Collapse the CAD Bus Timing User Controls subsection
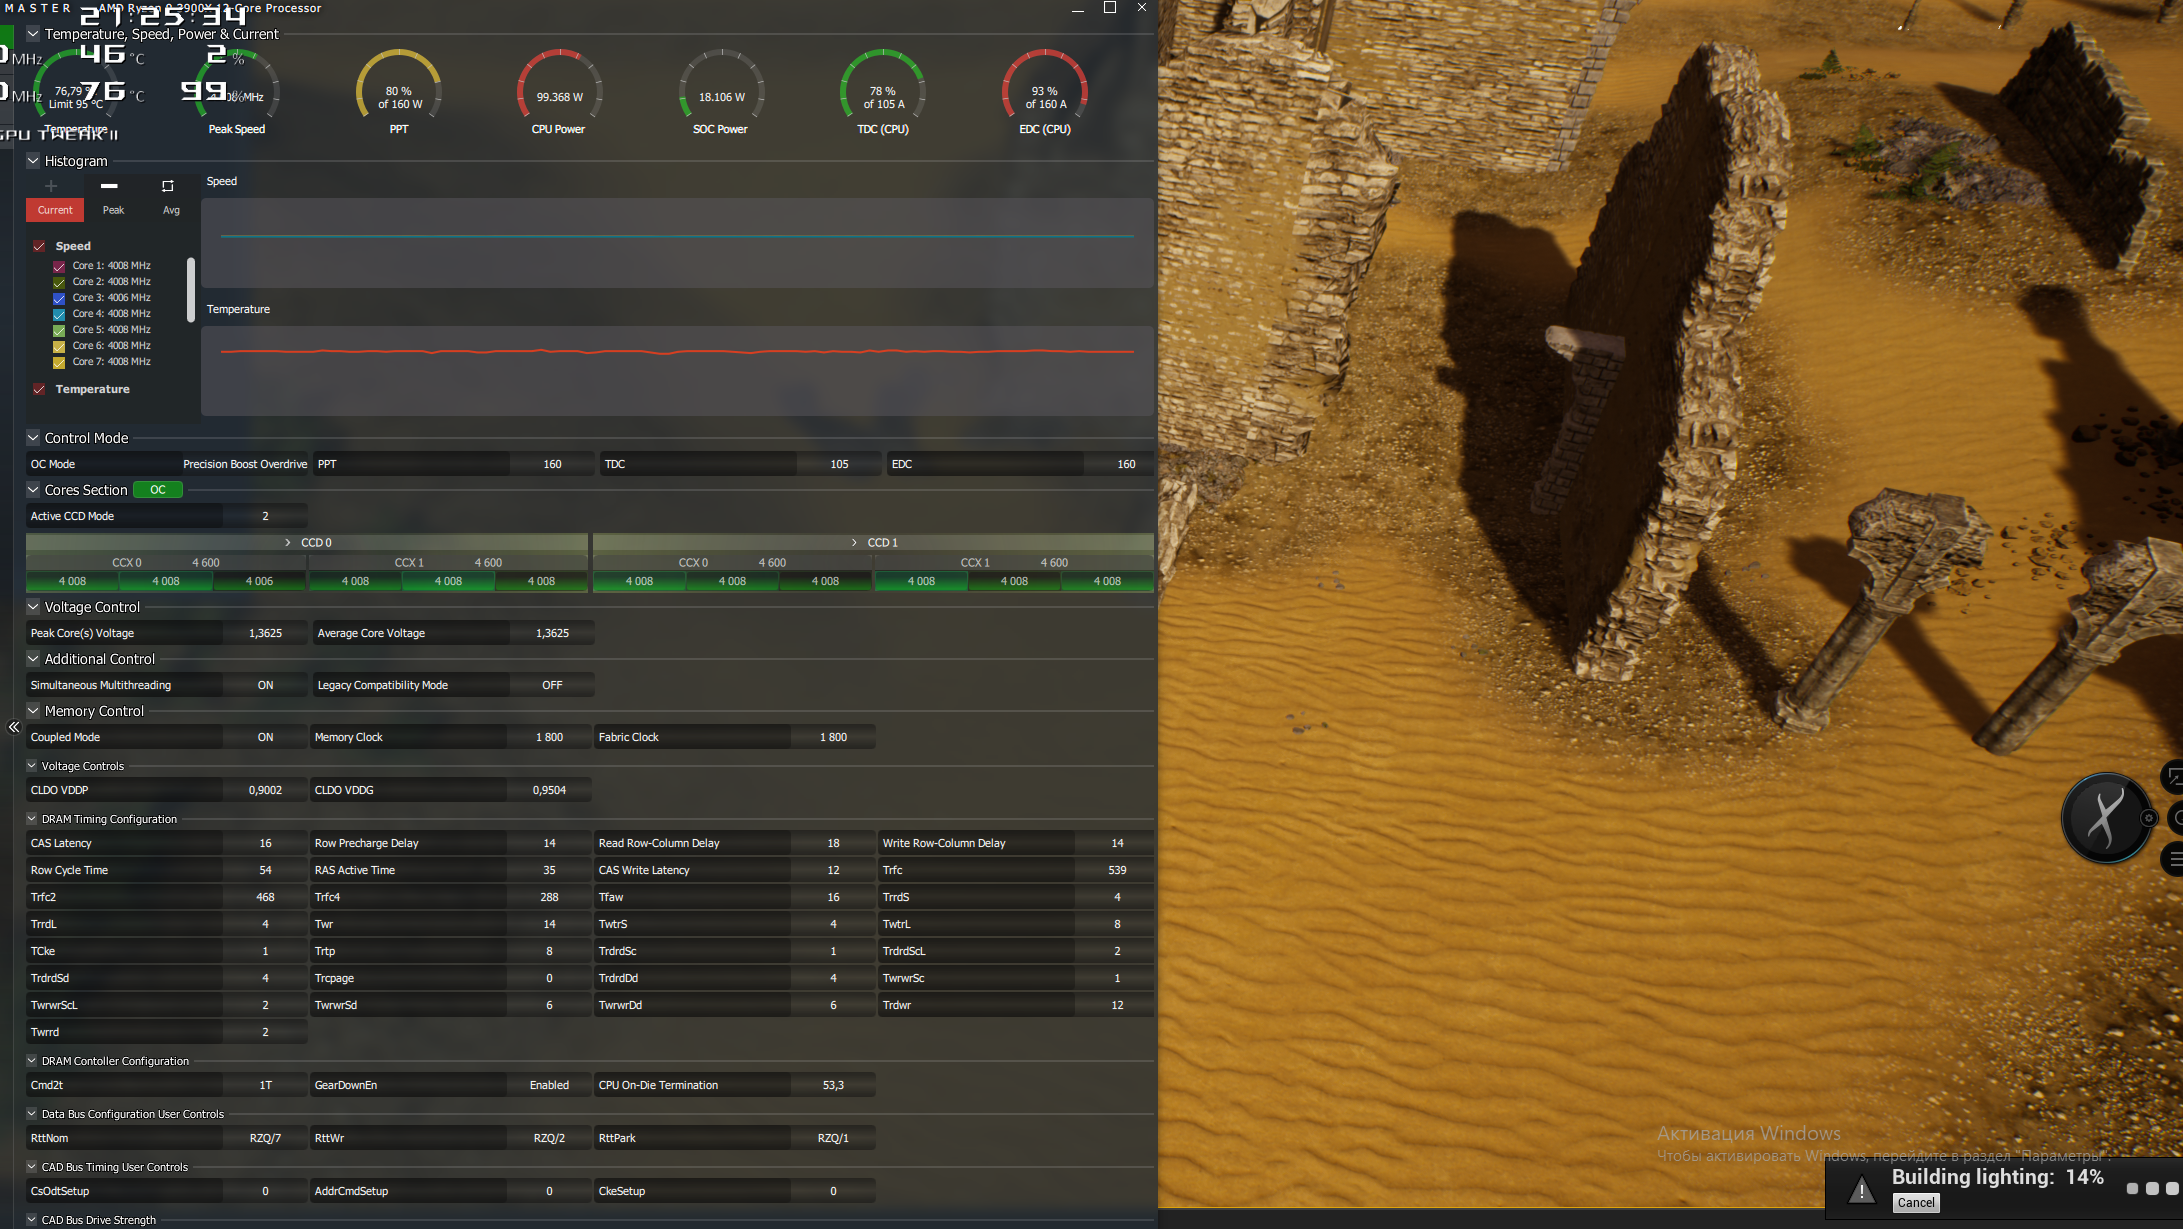 (x=32, y=1167)
